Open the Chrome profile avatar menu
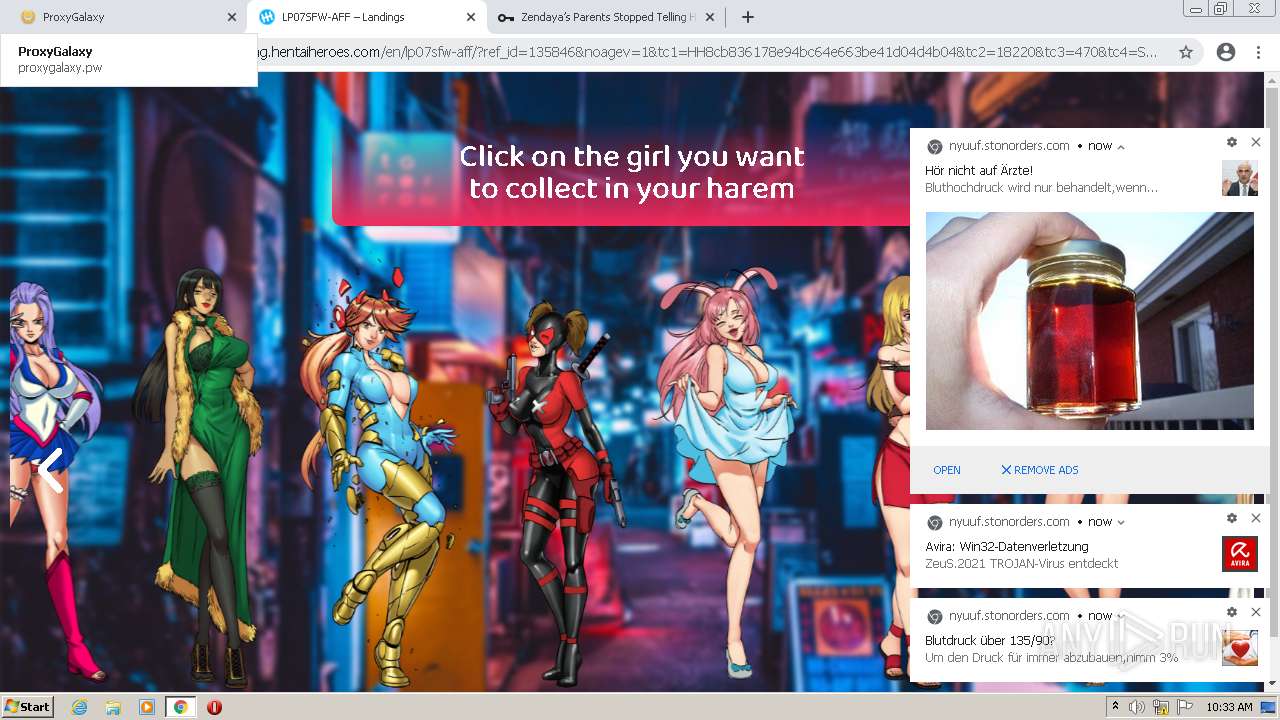 point(1225,52)
